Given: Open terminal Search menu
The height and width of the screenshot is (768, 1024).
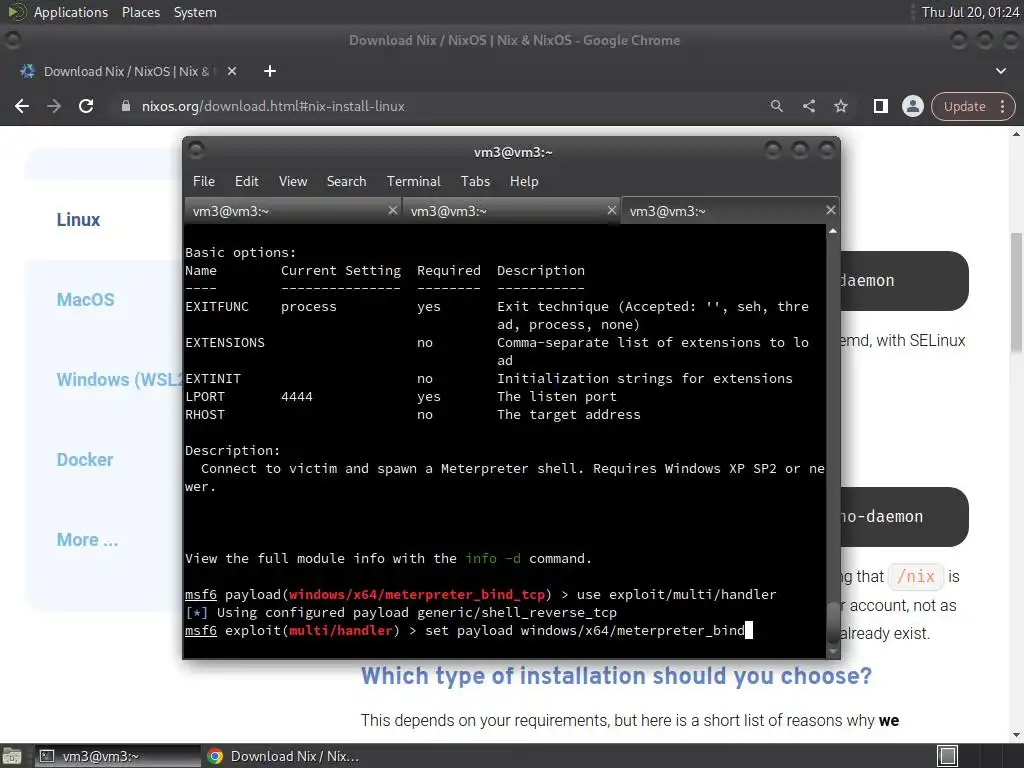Looking at the screenshot, I should click(346, 181).
